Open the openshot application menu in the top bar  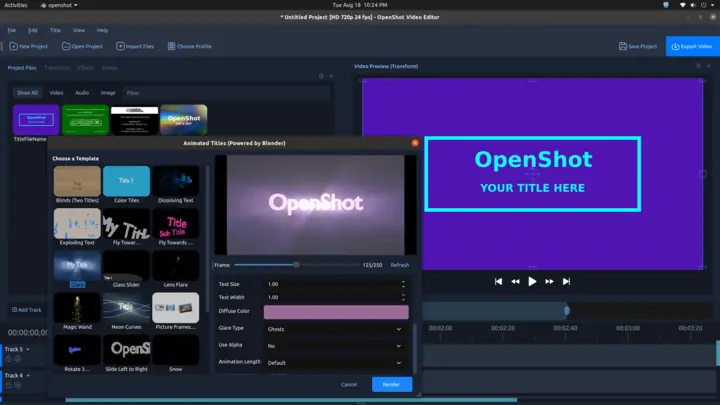[59, 5]
